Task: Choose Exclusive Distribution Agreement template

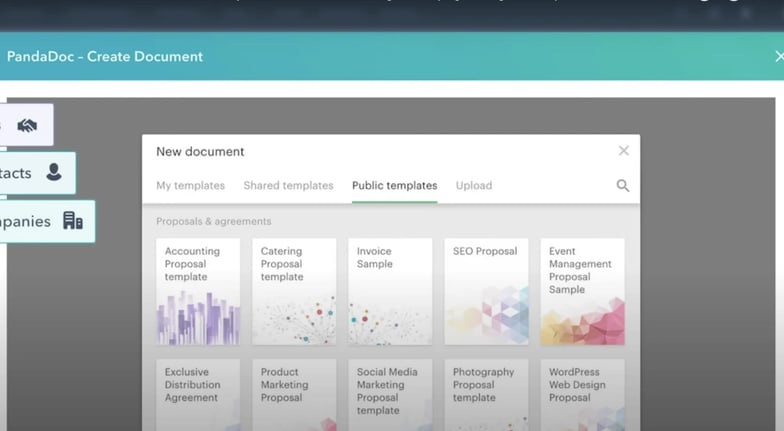Action: click(198, 394)
